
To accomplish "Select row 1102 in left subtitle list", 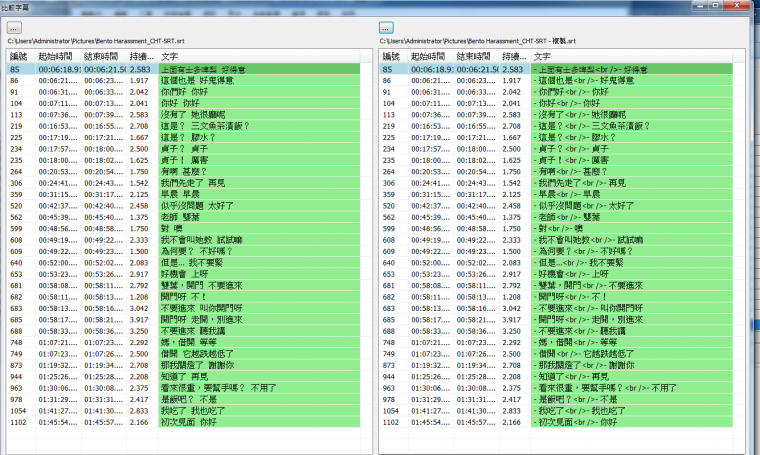I will (183, 422).
